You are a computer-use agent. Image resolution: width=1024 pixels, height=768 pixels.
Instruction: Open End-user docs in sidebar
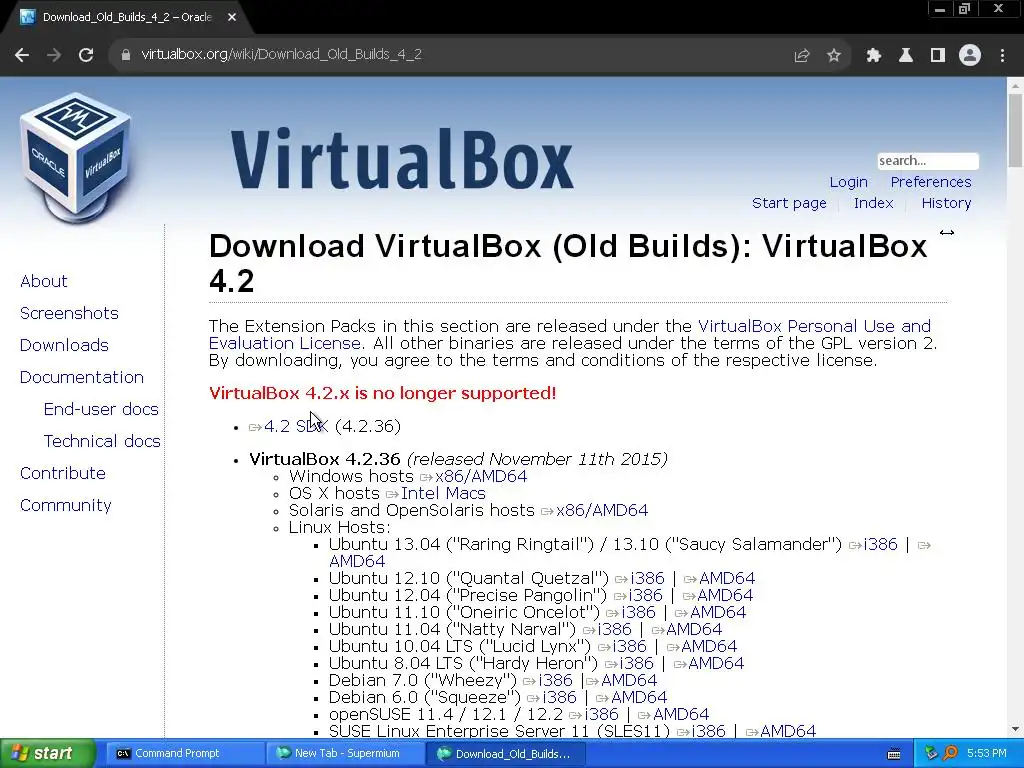point(101,409)
